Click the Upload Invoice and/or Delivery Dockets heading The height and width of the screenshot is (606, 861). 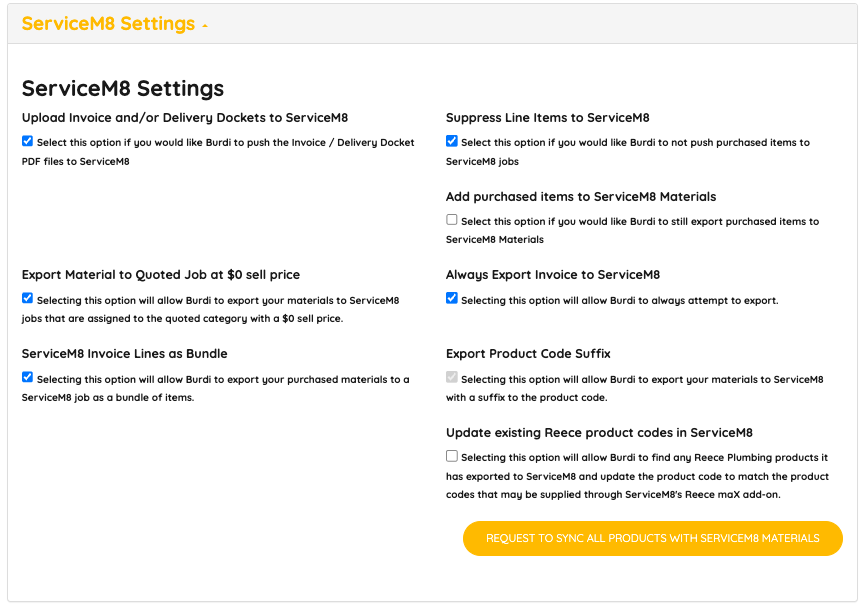click(184, 118)
